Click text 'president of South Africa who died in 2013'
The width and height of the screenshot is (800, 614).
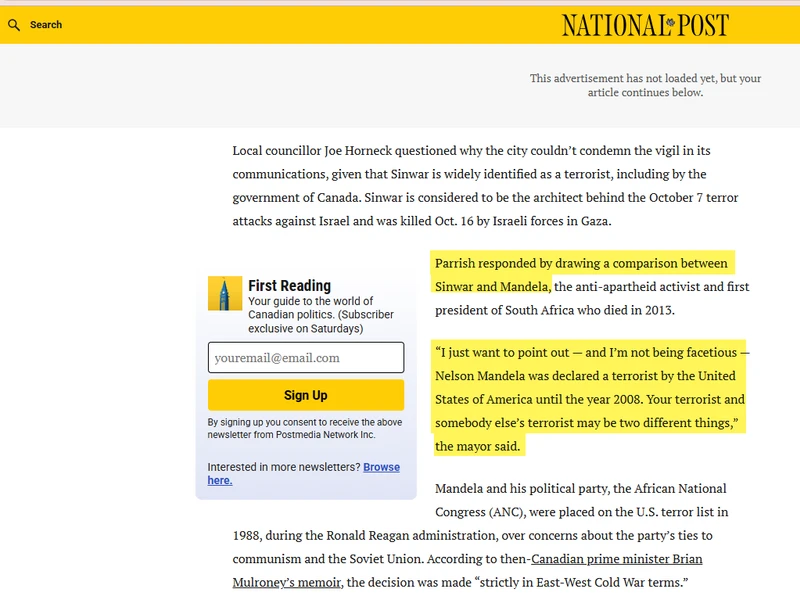tap(555, 310)
